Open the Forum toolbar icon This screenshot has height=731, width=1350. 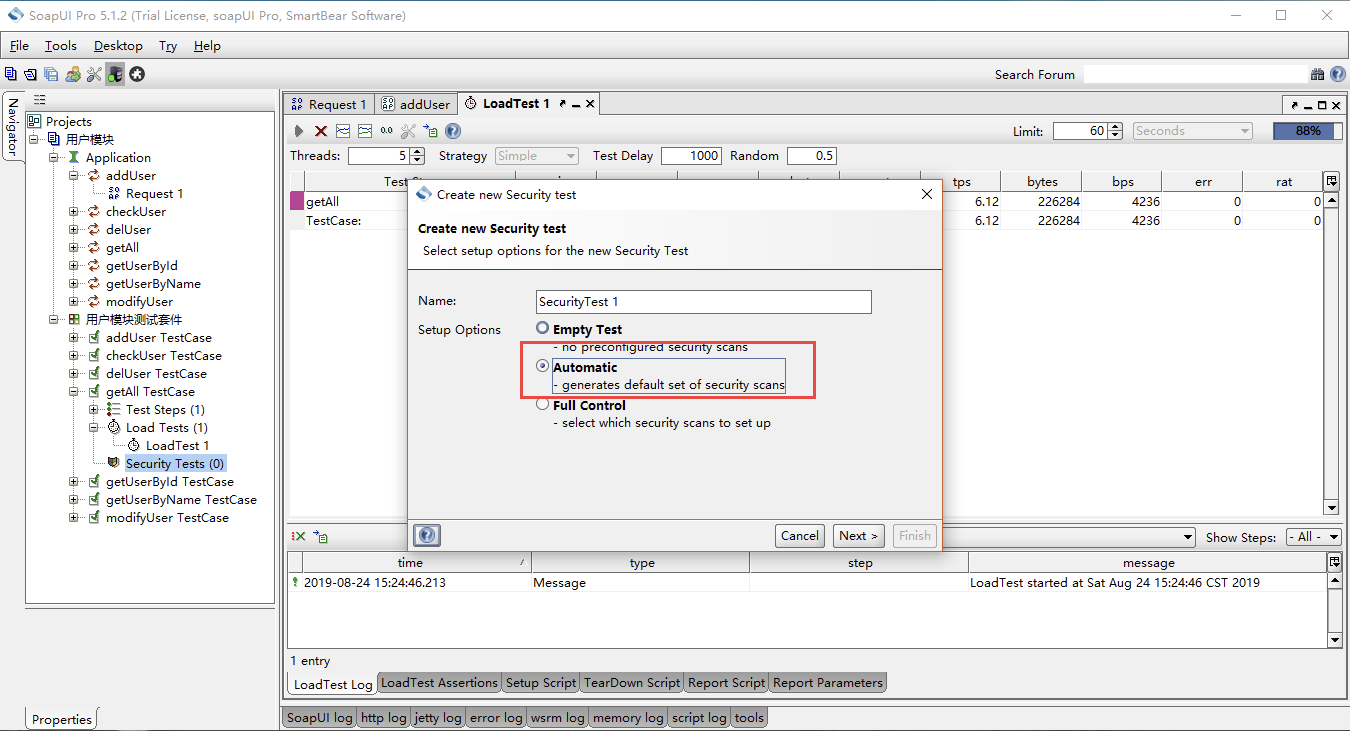click(x=73, y=74)
